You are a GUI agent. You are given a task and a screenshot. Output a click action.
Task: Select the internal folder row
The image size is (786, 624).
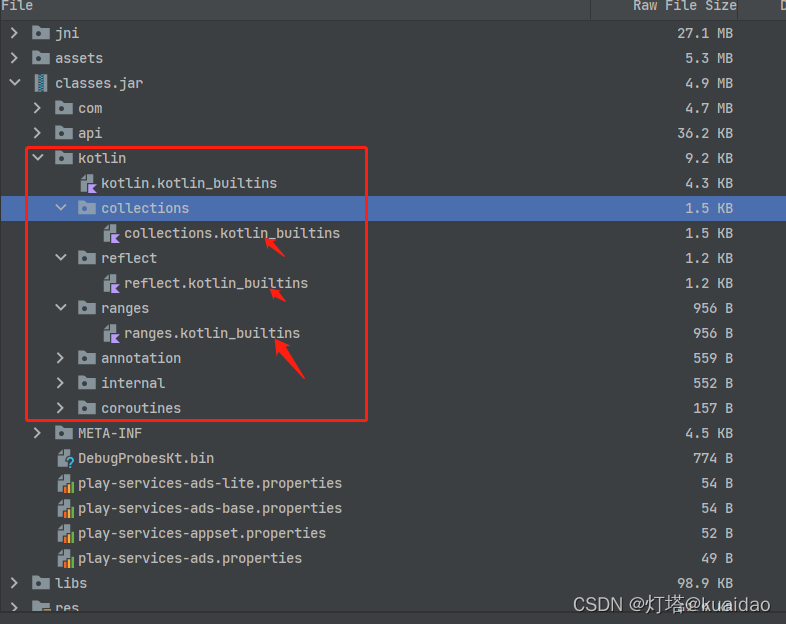click(133, 383)
